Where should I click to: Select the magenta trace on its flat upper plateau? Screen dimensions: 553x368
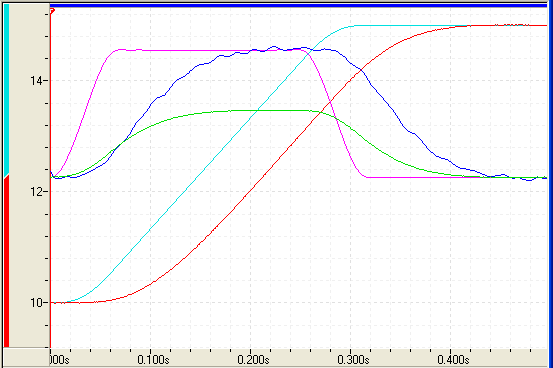coord(212,50)
